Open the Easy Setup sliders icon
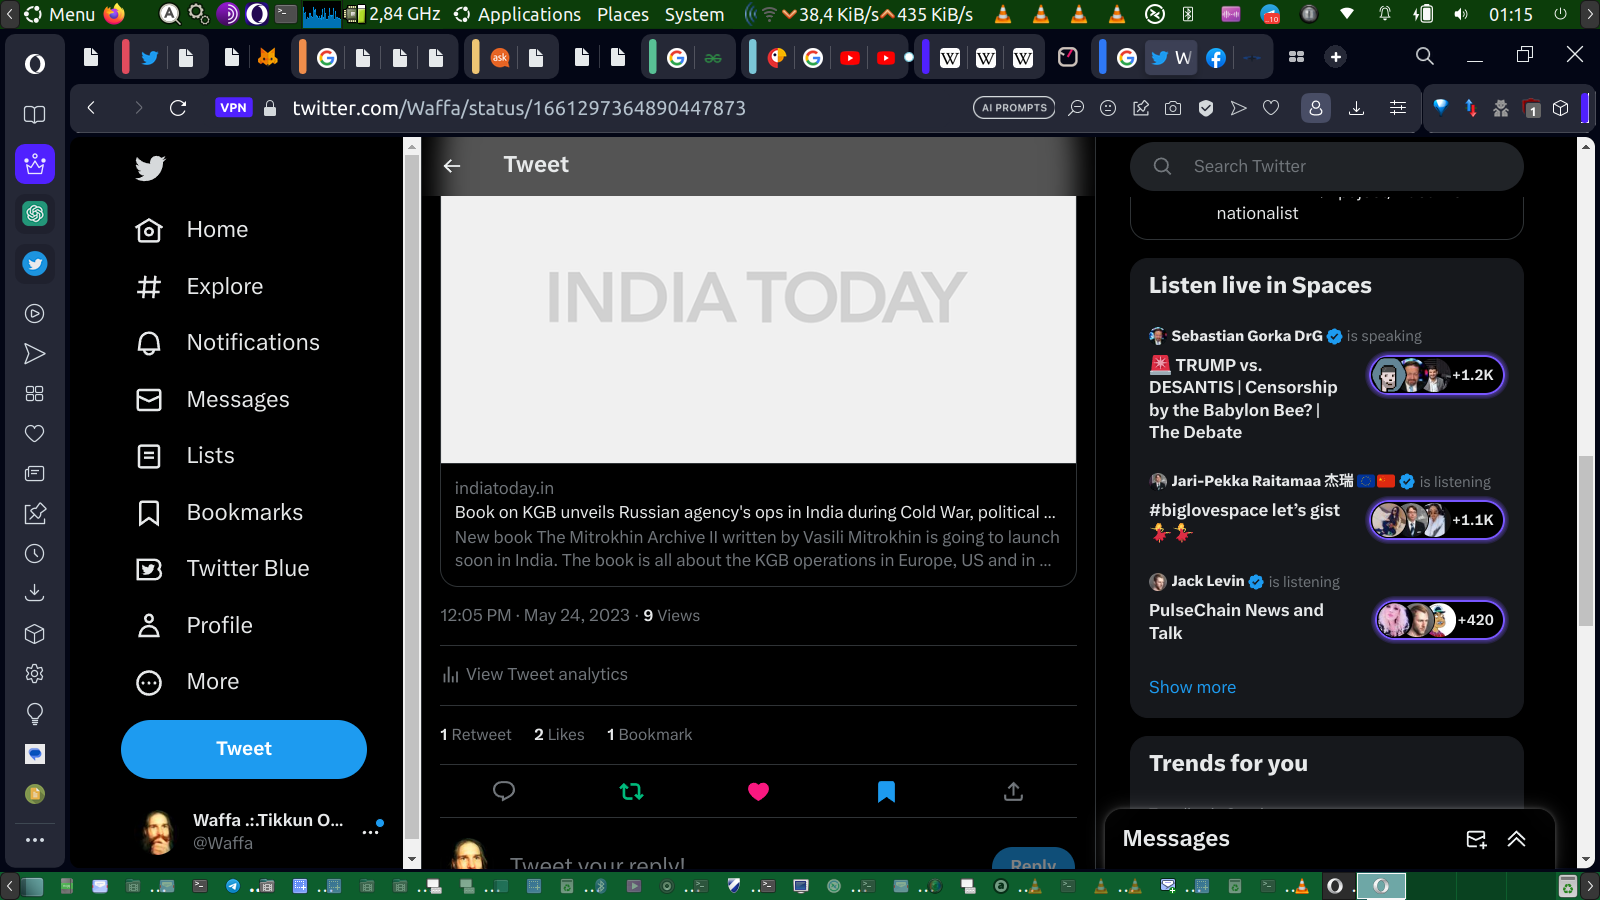The image size is (1600, 900). (1398, 108)
